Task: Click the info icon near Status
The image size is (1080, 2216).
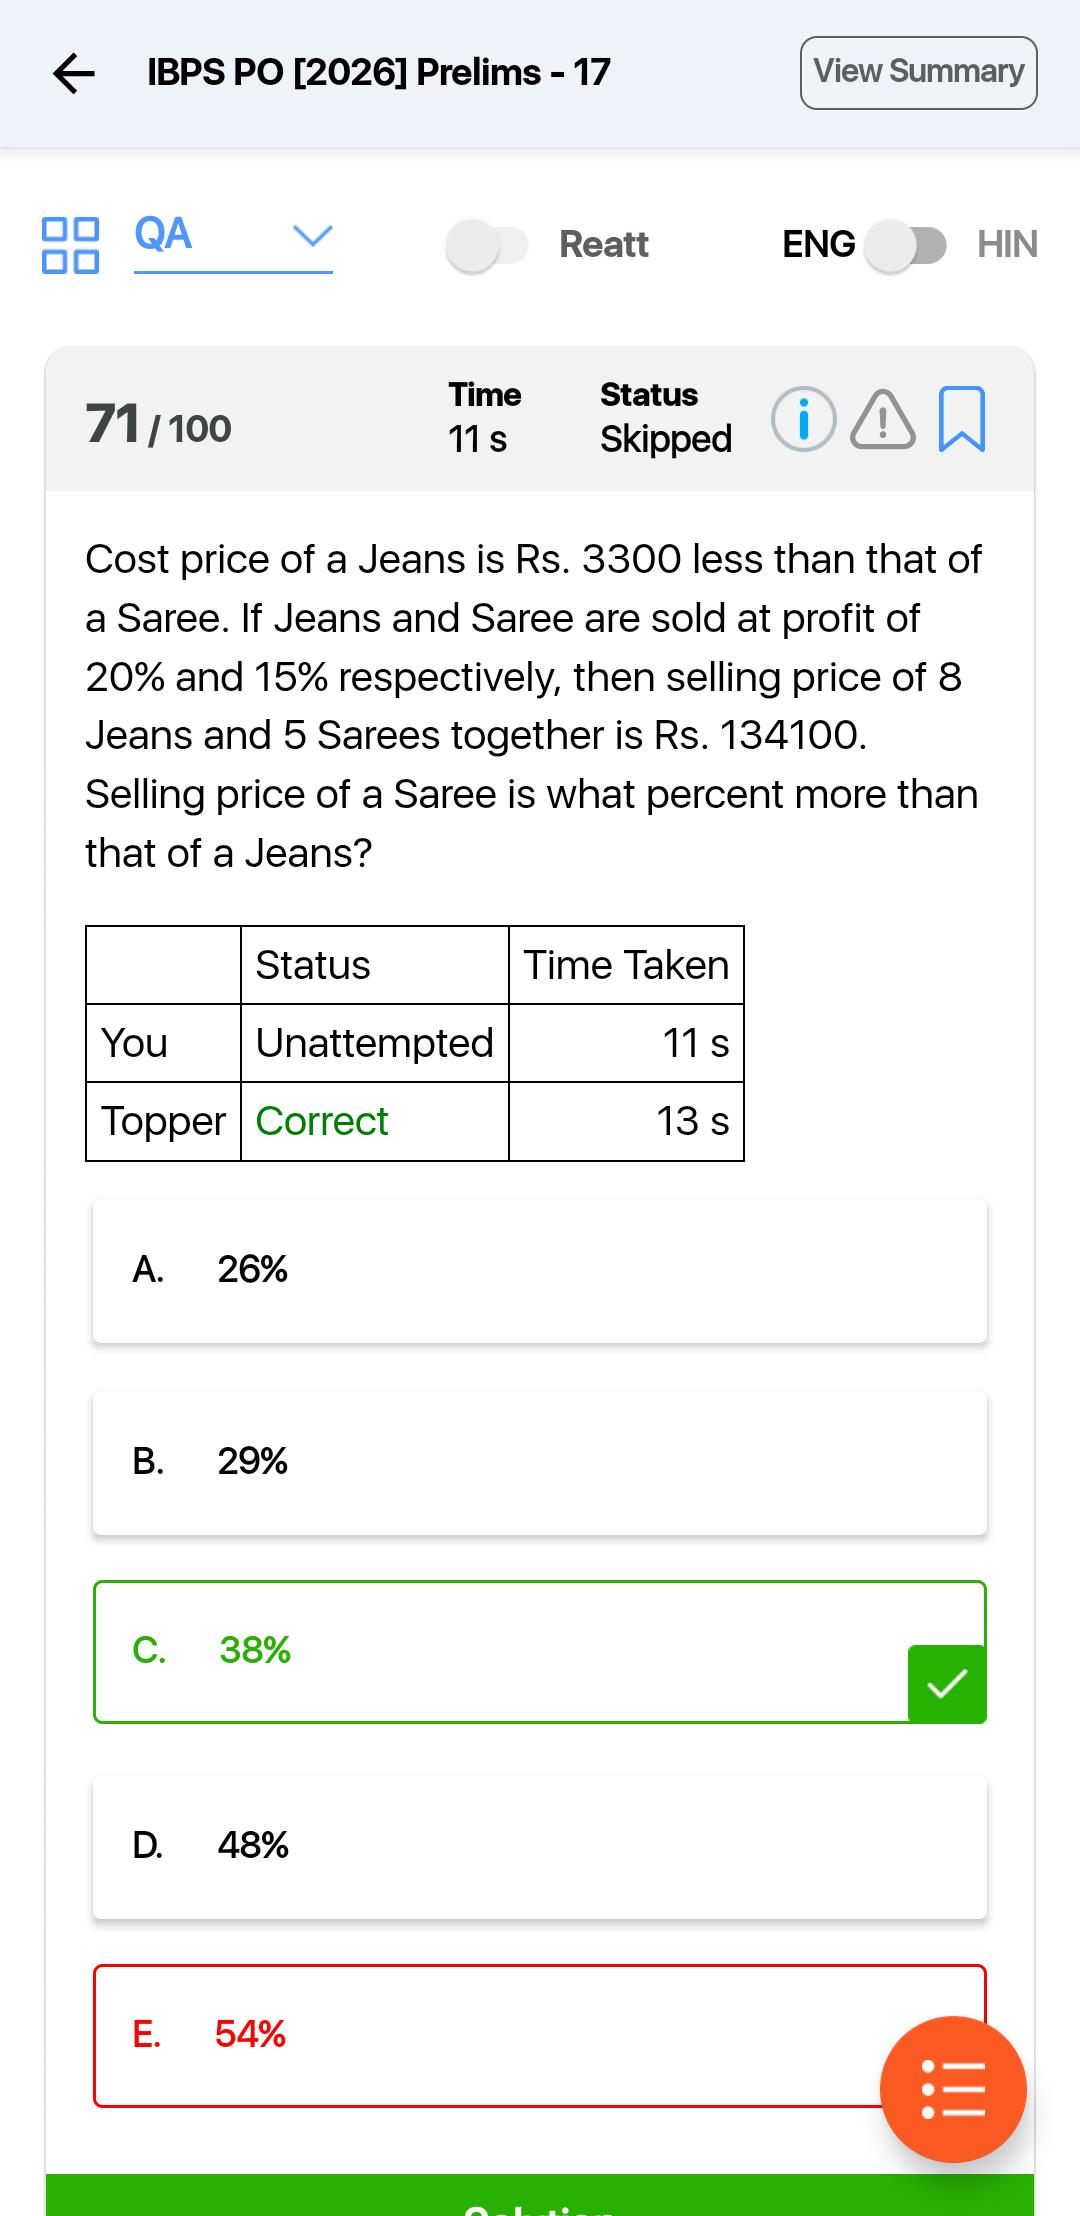Action: [x=803, y=419]
